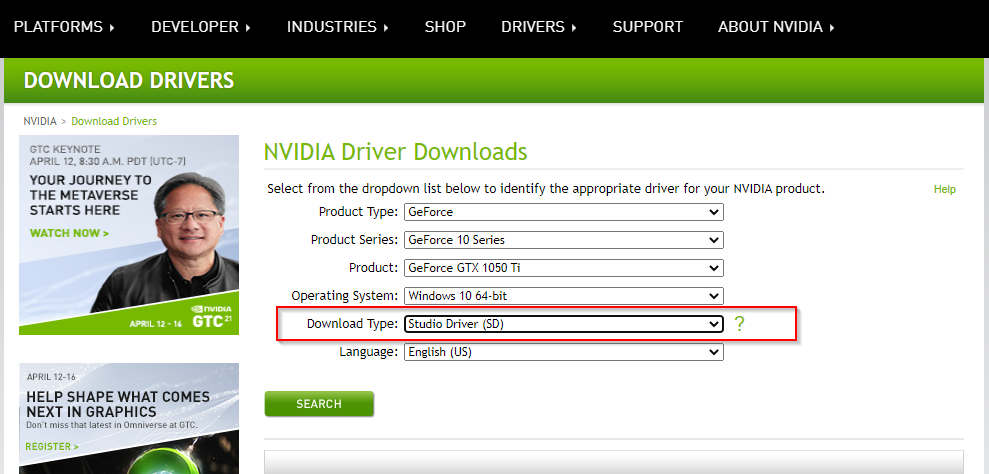The height and width of the screenshot is (474, 989).
Task: Open the Product Series dropdown
Action: (564, 240)
